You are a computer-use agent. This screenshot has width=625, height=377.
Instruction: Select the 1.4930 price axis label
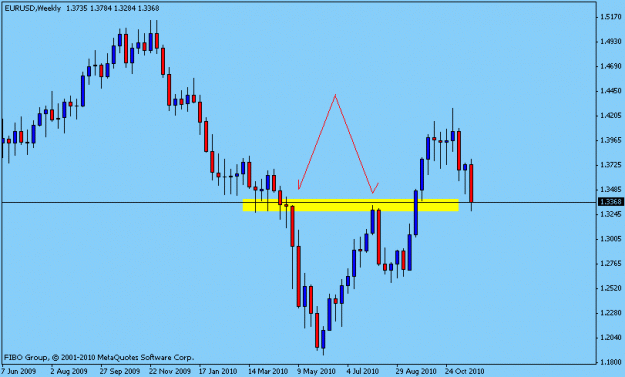click(x=611, y=41)
